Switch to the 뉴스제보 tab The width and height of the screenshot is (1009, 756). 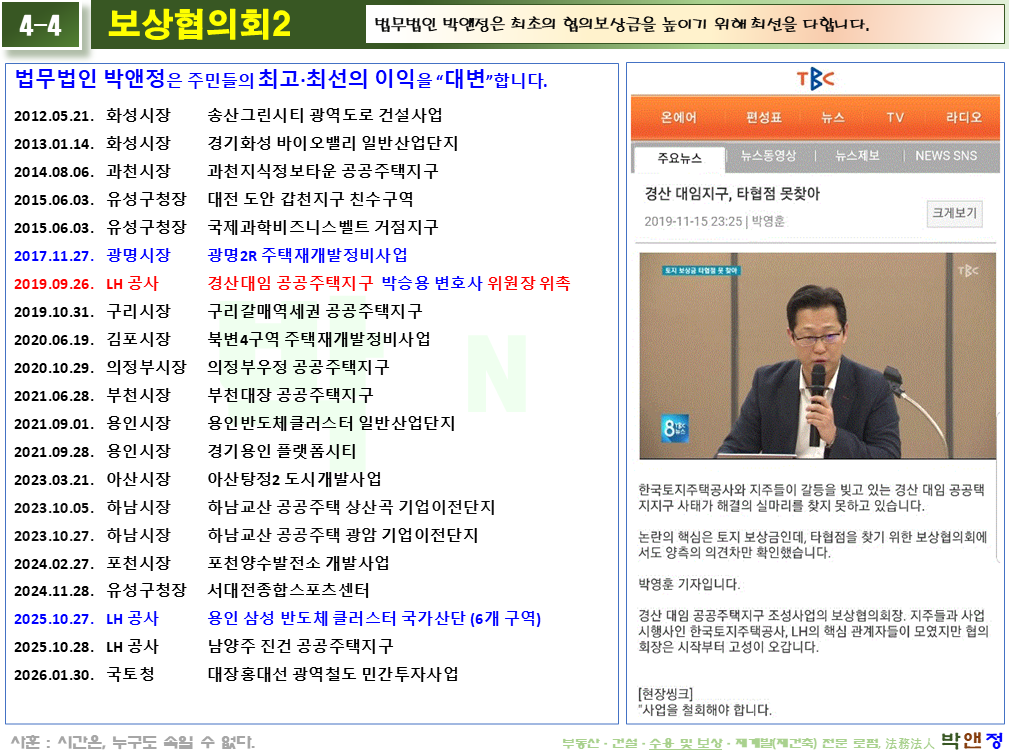tap(857, 156)
